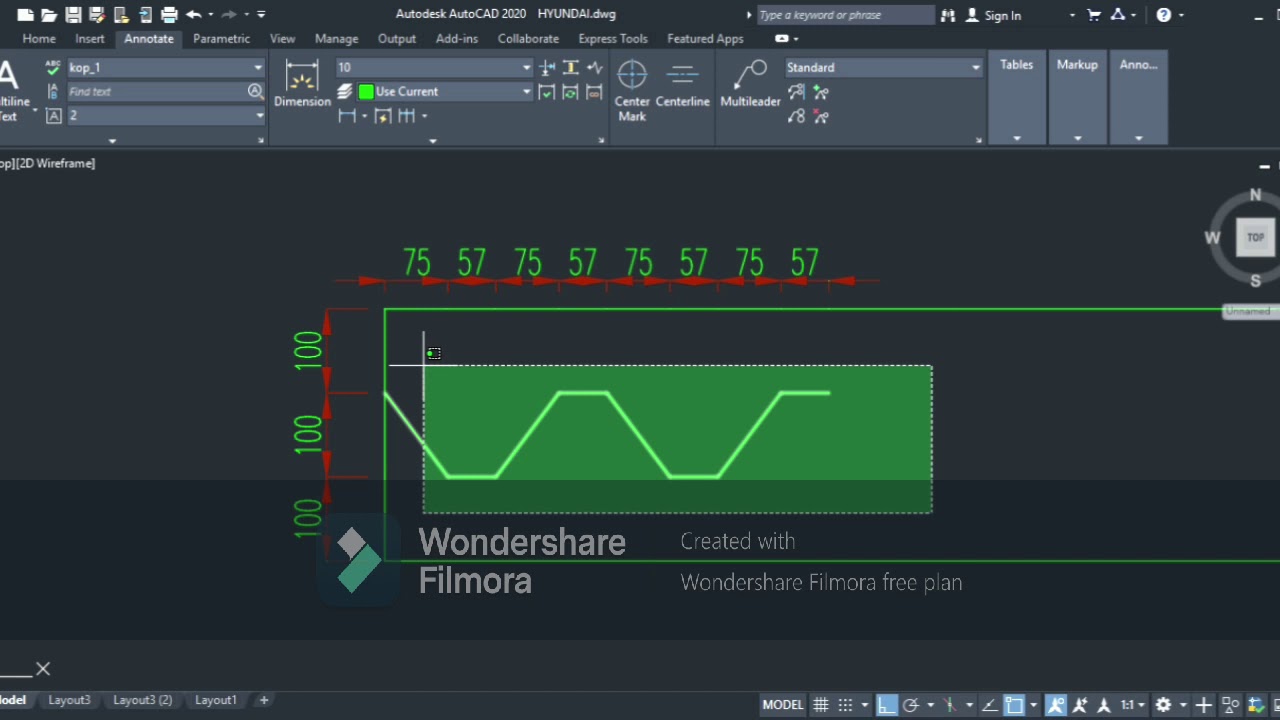
Task: Click the MODEL space button
Action: [x=782, y=704]
